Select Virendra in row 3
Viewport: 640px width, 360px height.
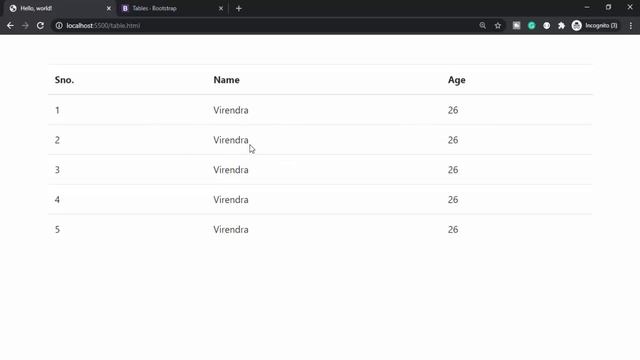click(x=231, y=170)
